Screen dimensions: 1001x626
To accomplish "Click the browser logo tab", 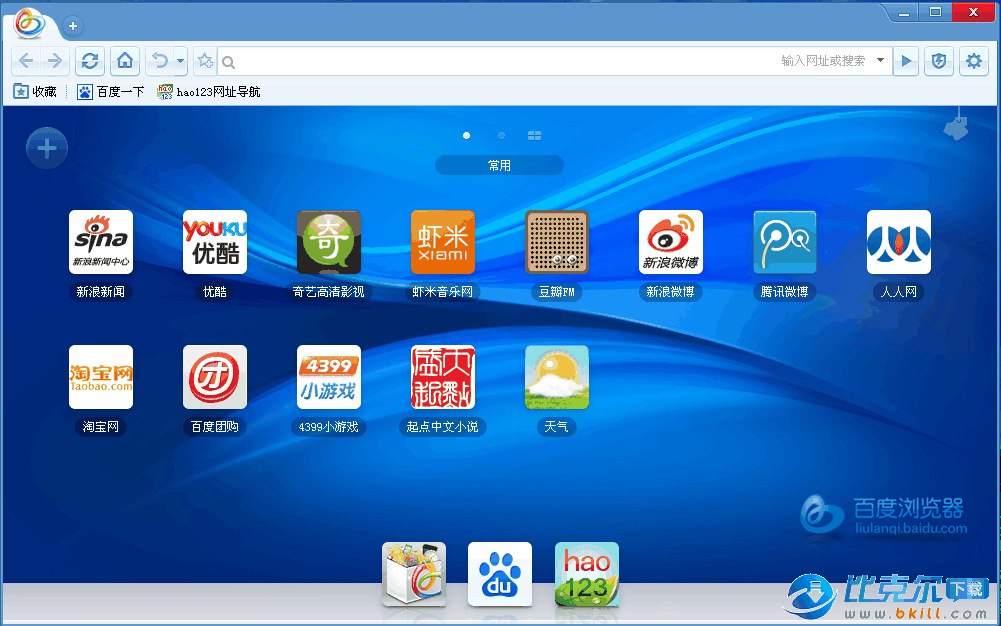I will 30,24.
